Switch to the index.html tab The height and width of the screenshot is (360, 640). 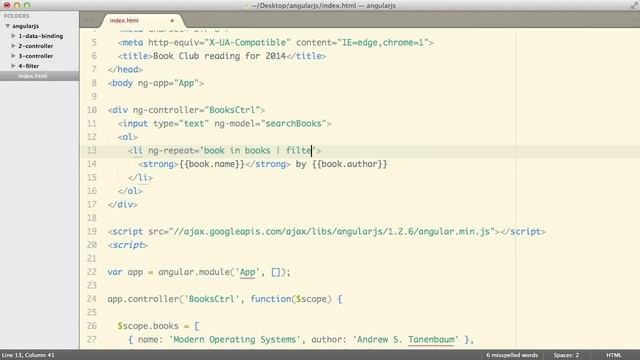tap(124, 20)
